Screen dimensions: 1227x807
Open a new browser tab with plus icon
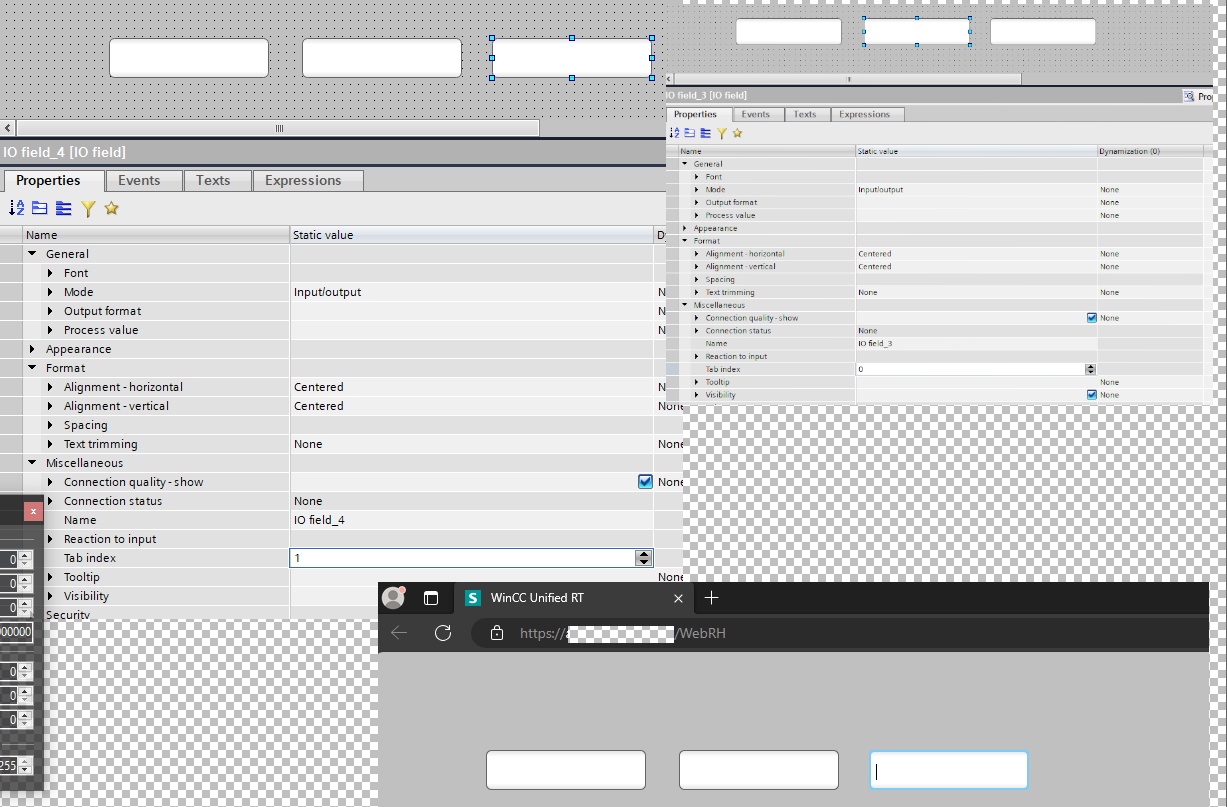coord(711,598)
